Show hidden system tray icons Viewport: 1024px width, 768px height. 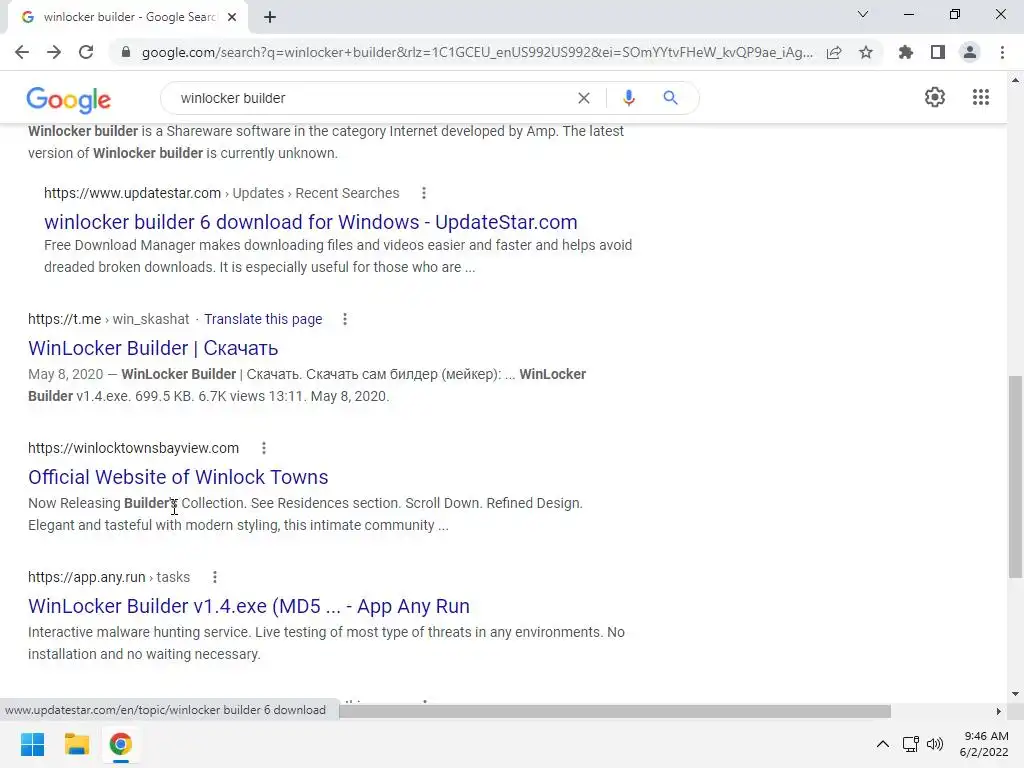tap(882, 744)
